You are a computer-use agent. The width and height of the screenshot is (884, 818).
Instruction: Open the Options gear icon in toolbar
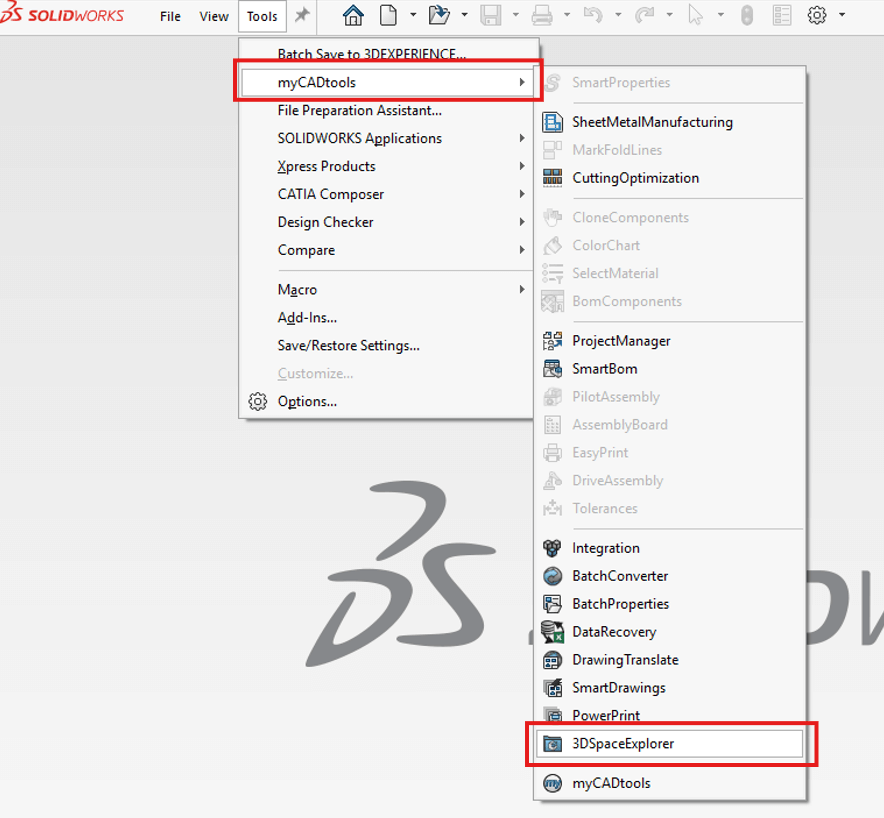click(817, 15)
